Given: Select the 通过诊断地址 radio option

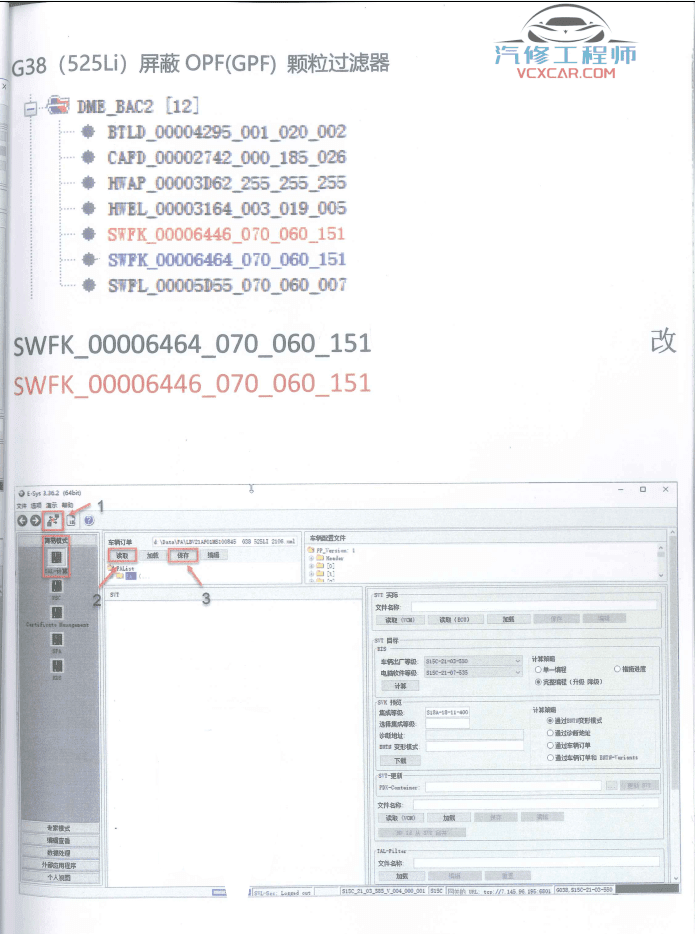Looking at the screenshot, I should coord(550,733).
